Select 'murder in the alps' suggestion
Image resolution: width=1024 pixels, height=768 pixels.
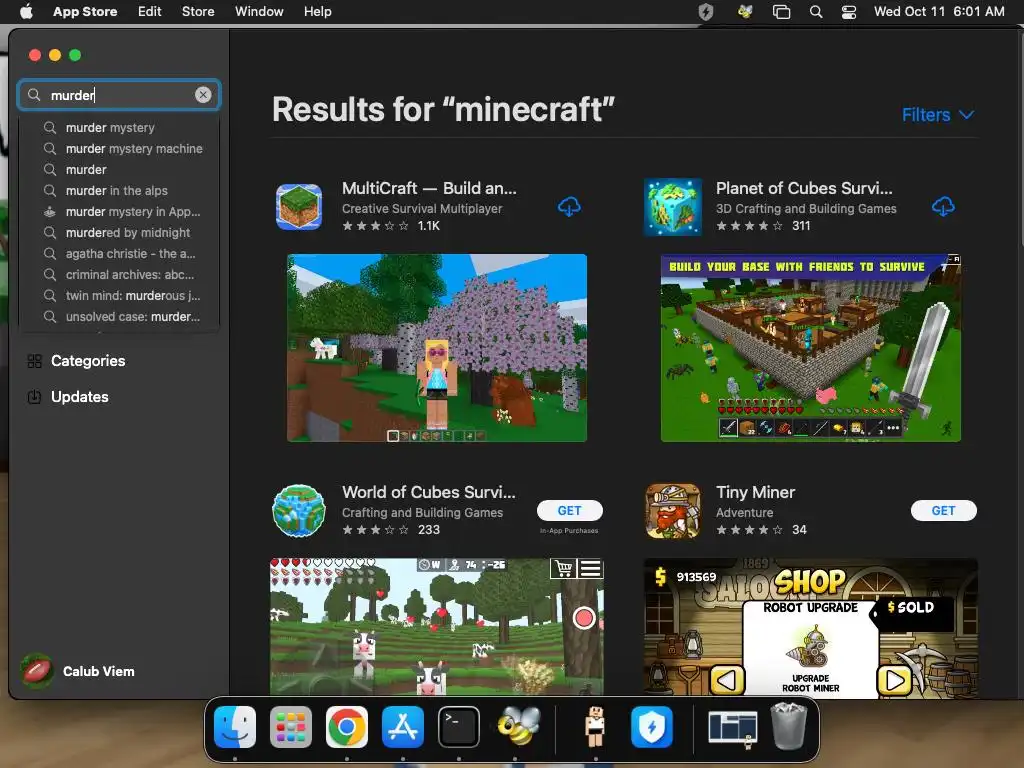click(x=120, y=190)
